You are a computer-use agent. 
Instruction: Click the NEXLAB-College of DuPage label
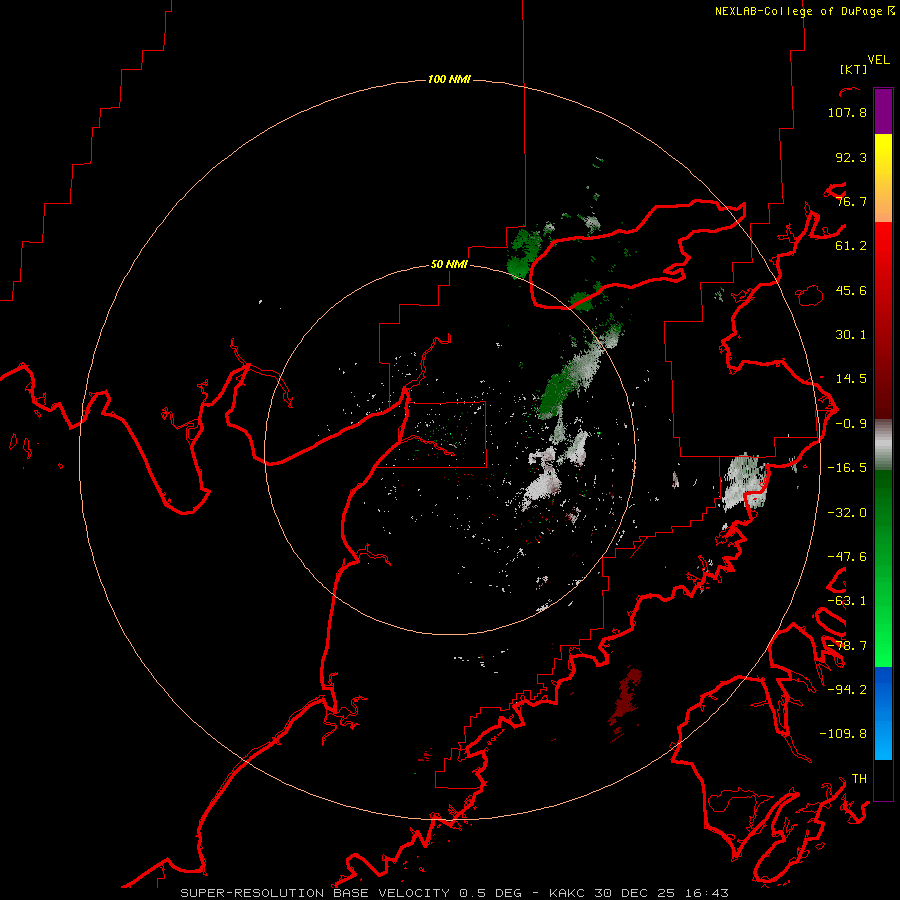coord(798,11)
